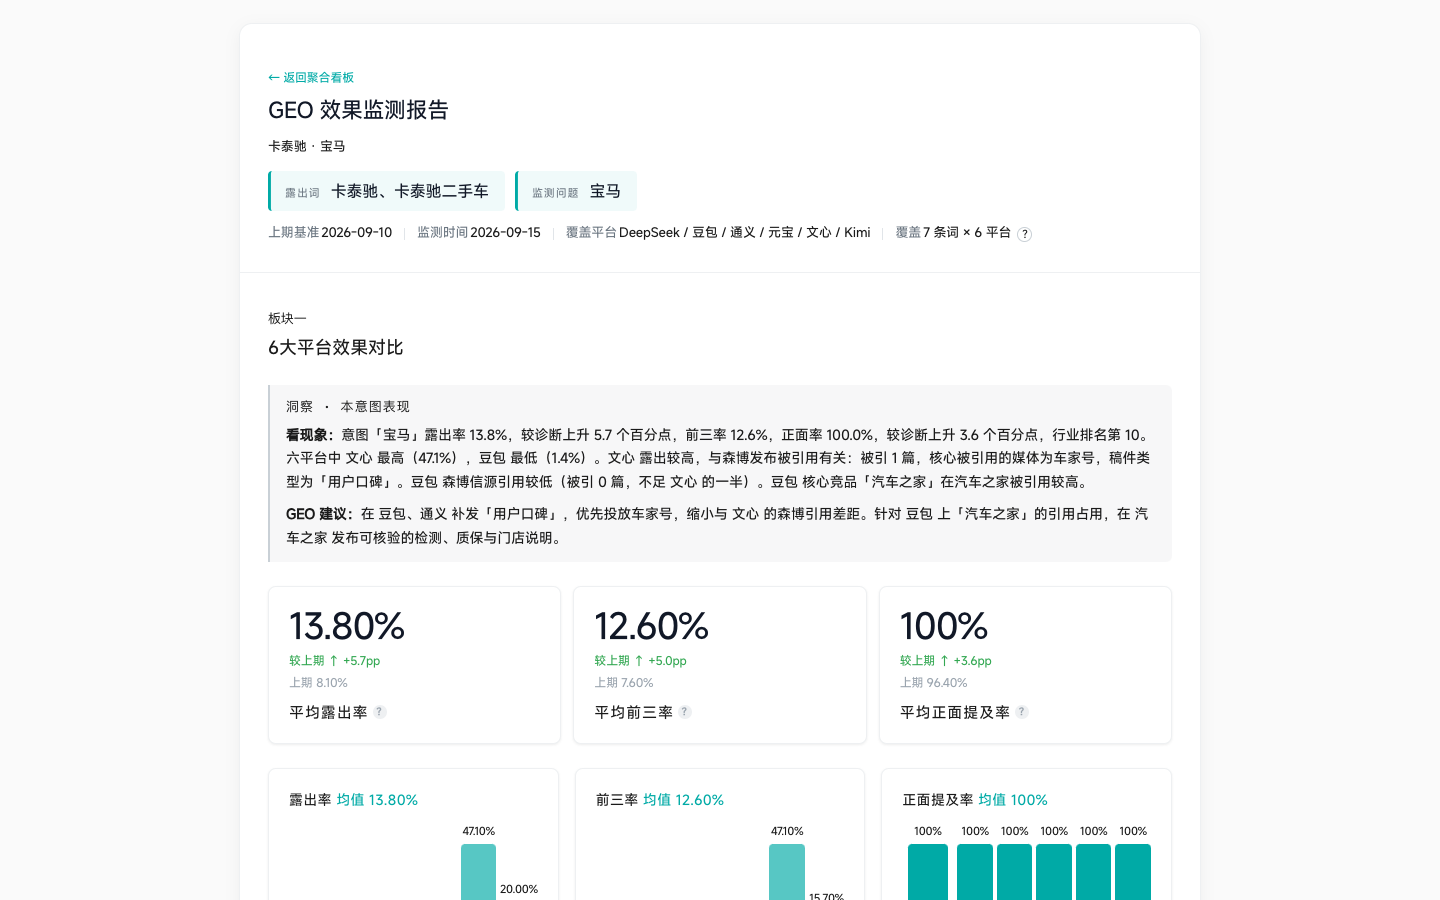Click the 47.10% bar in 前三率 chart
This screenshot has height=900, width=1440.
tap(787, 872)
